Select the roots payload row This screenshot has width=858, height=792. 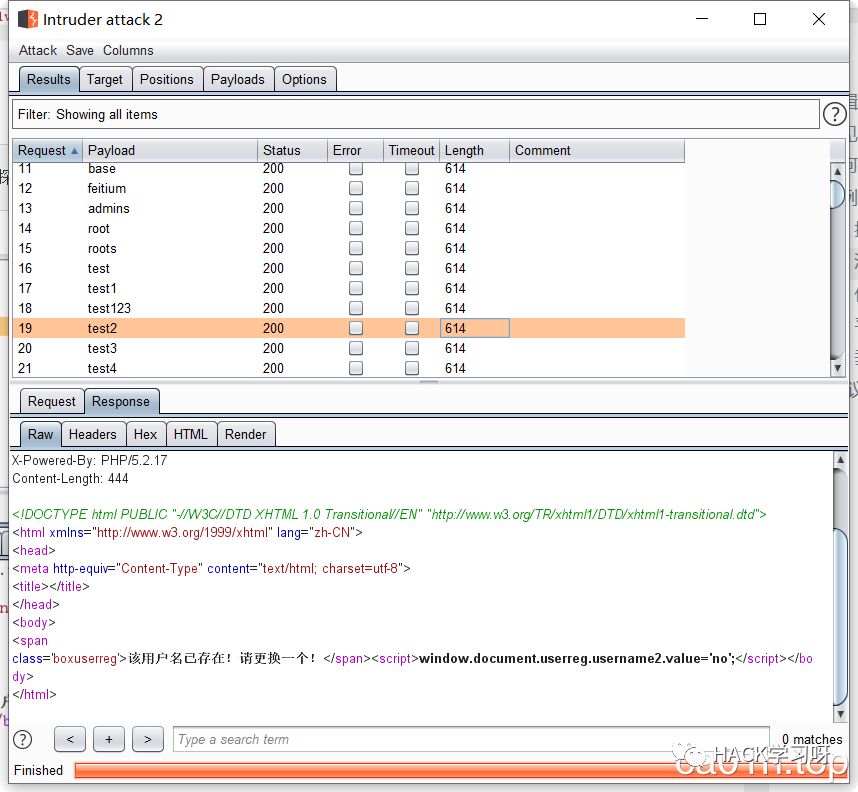pos(349,248)
